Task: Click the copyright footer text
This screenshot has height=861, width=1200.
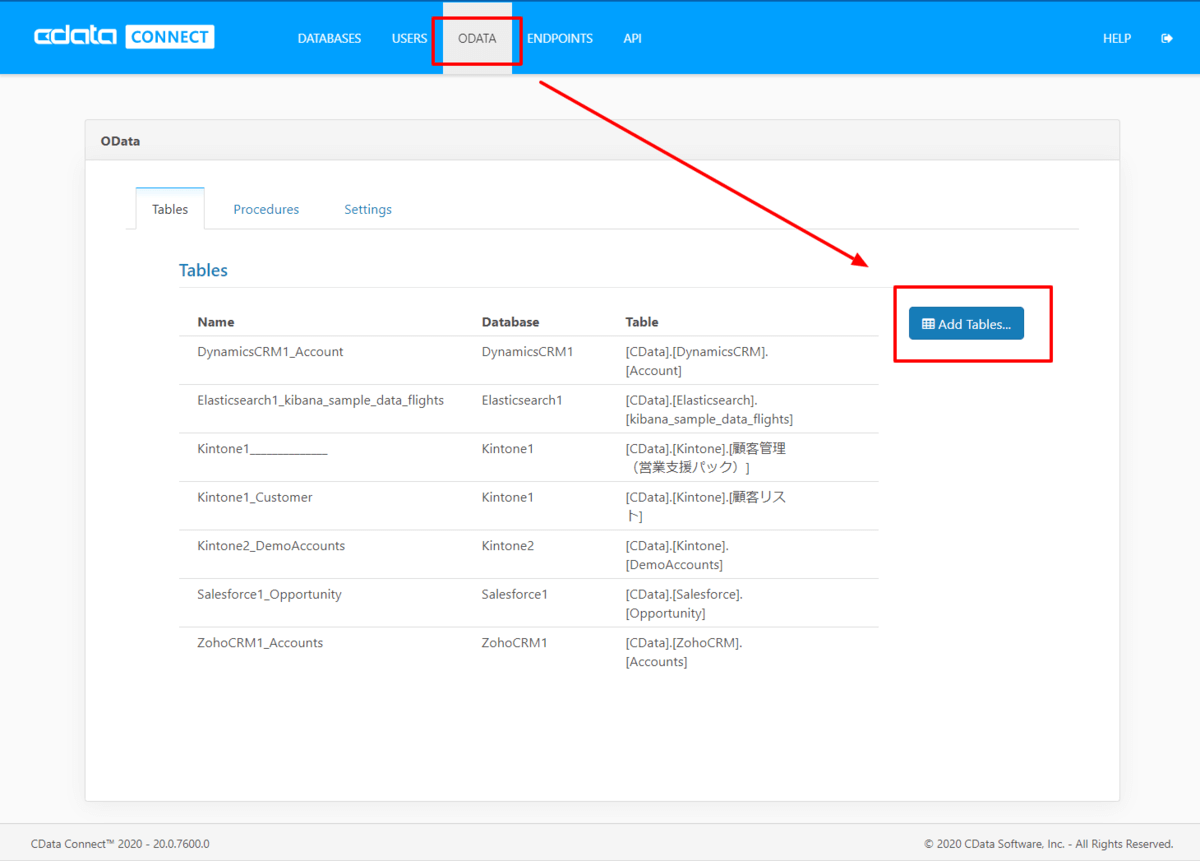Action: coord(1049,844)
